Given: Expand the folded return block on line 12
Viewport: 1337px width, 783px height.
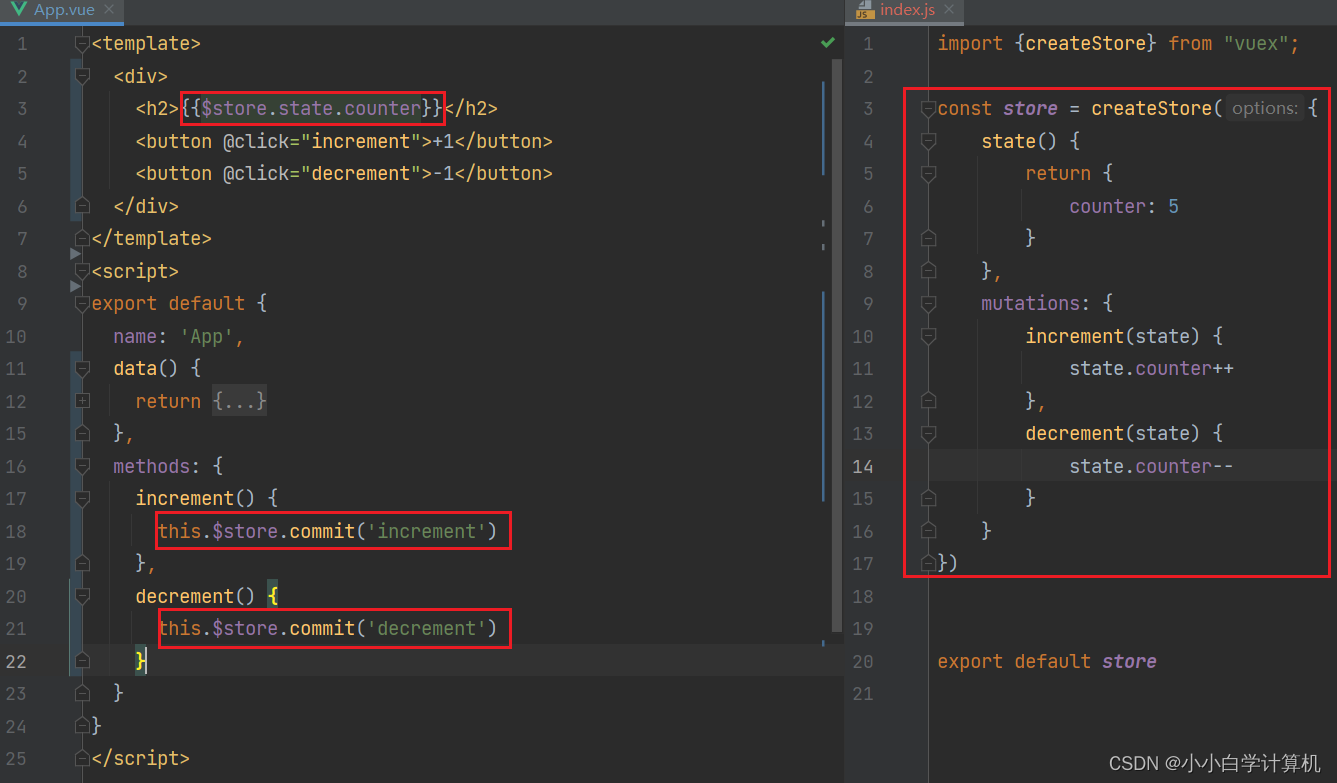Looking at the screenshot, I should tap(83, 401).
